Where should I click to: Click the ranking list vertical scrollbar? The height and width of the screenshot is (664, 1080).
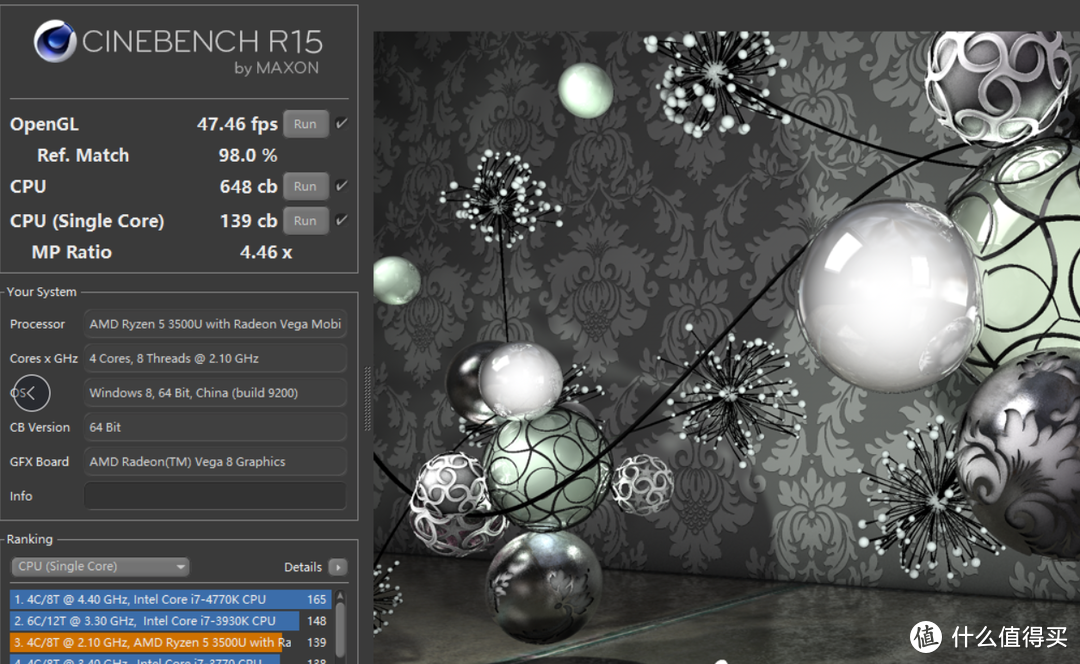click(x=340, y=630)
